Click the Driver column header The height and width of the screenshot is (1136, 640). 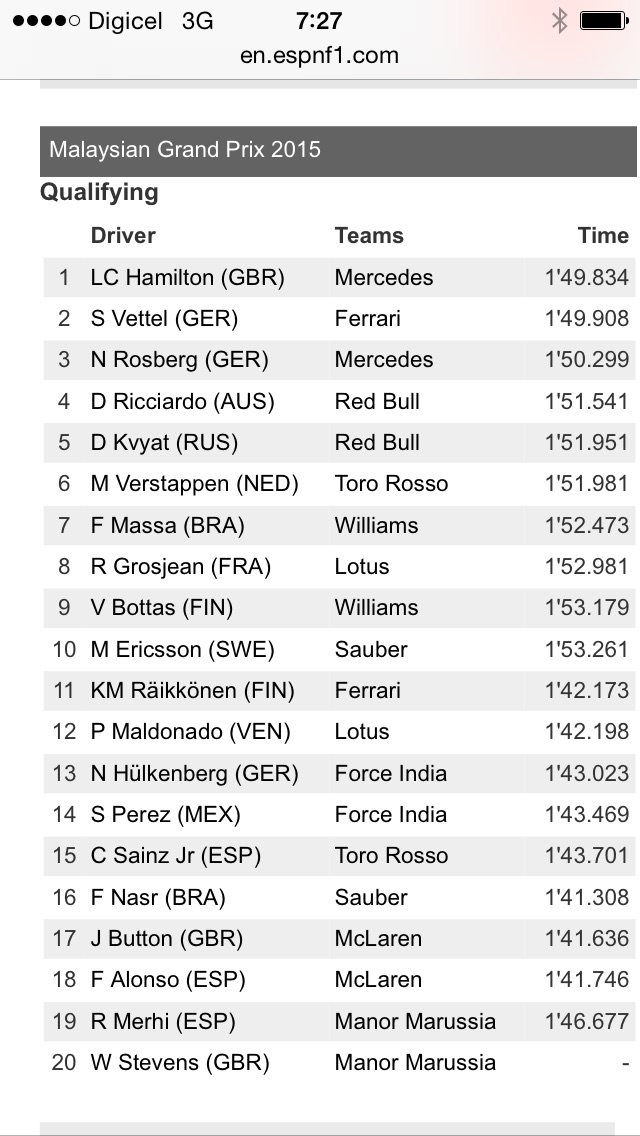pyautogui.click(x=123, y=236)
